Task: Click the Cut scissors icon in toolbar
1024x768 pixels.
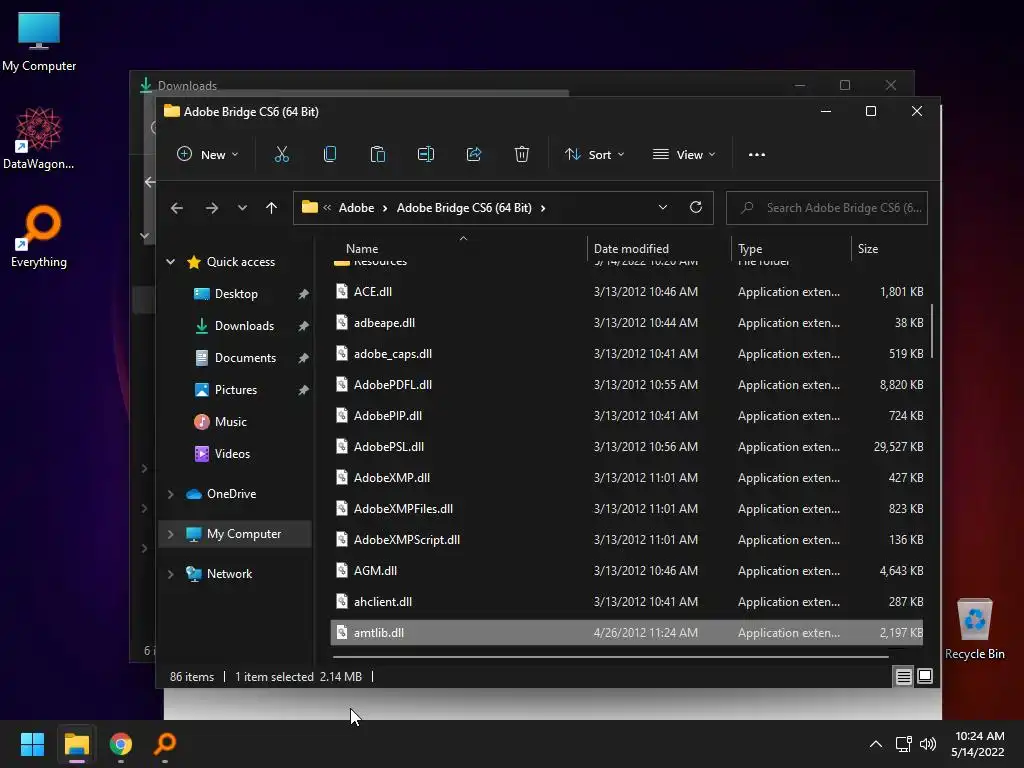Action: (x=281, y=155)
